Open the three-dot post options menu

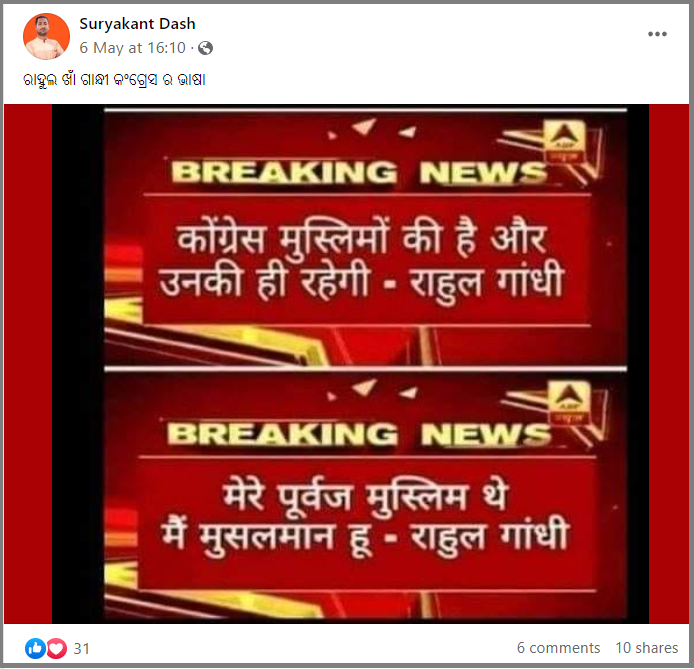click(657, 34)
